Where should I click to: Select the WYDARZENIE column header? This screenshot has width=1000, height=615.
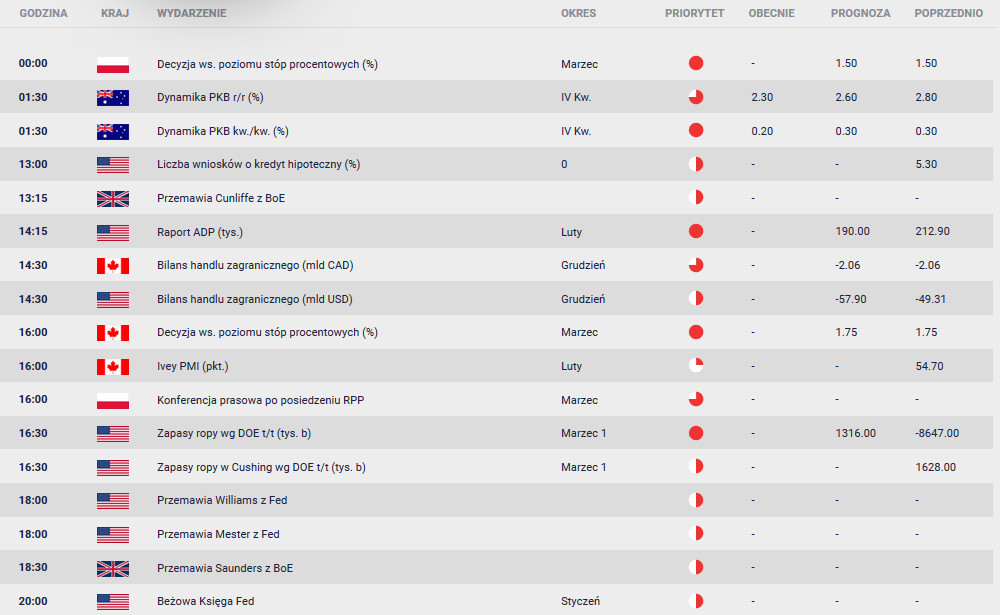(x=192, y=13)
